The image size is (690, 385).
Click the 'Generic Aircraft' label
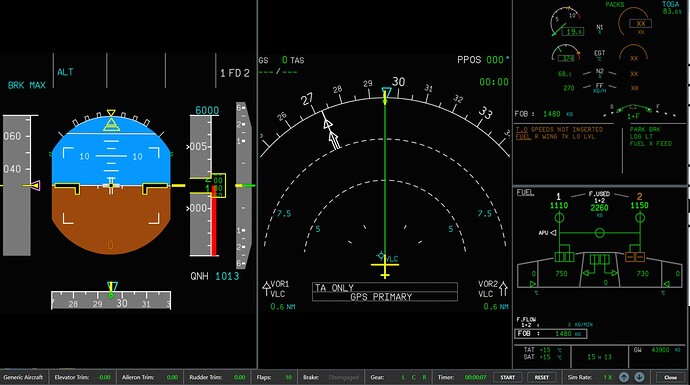(23, 378)
